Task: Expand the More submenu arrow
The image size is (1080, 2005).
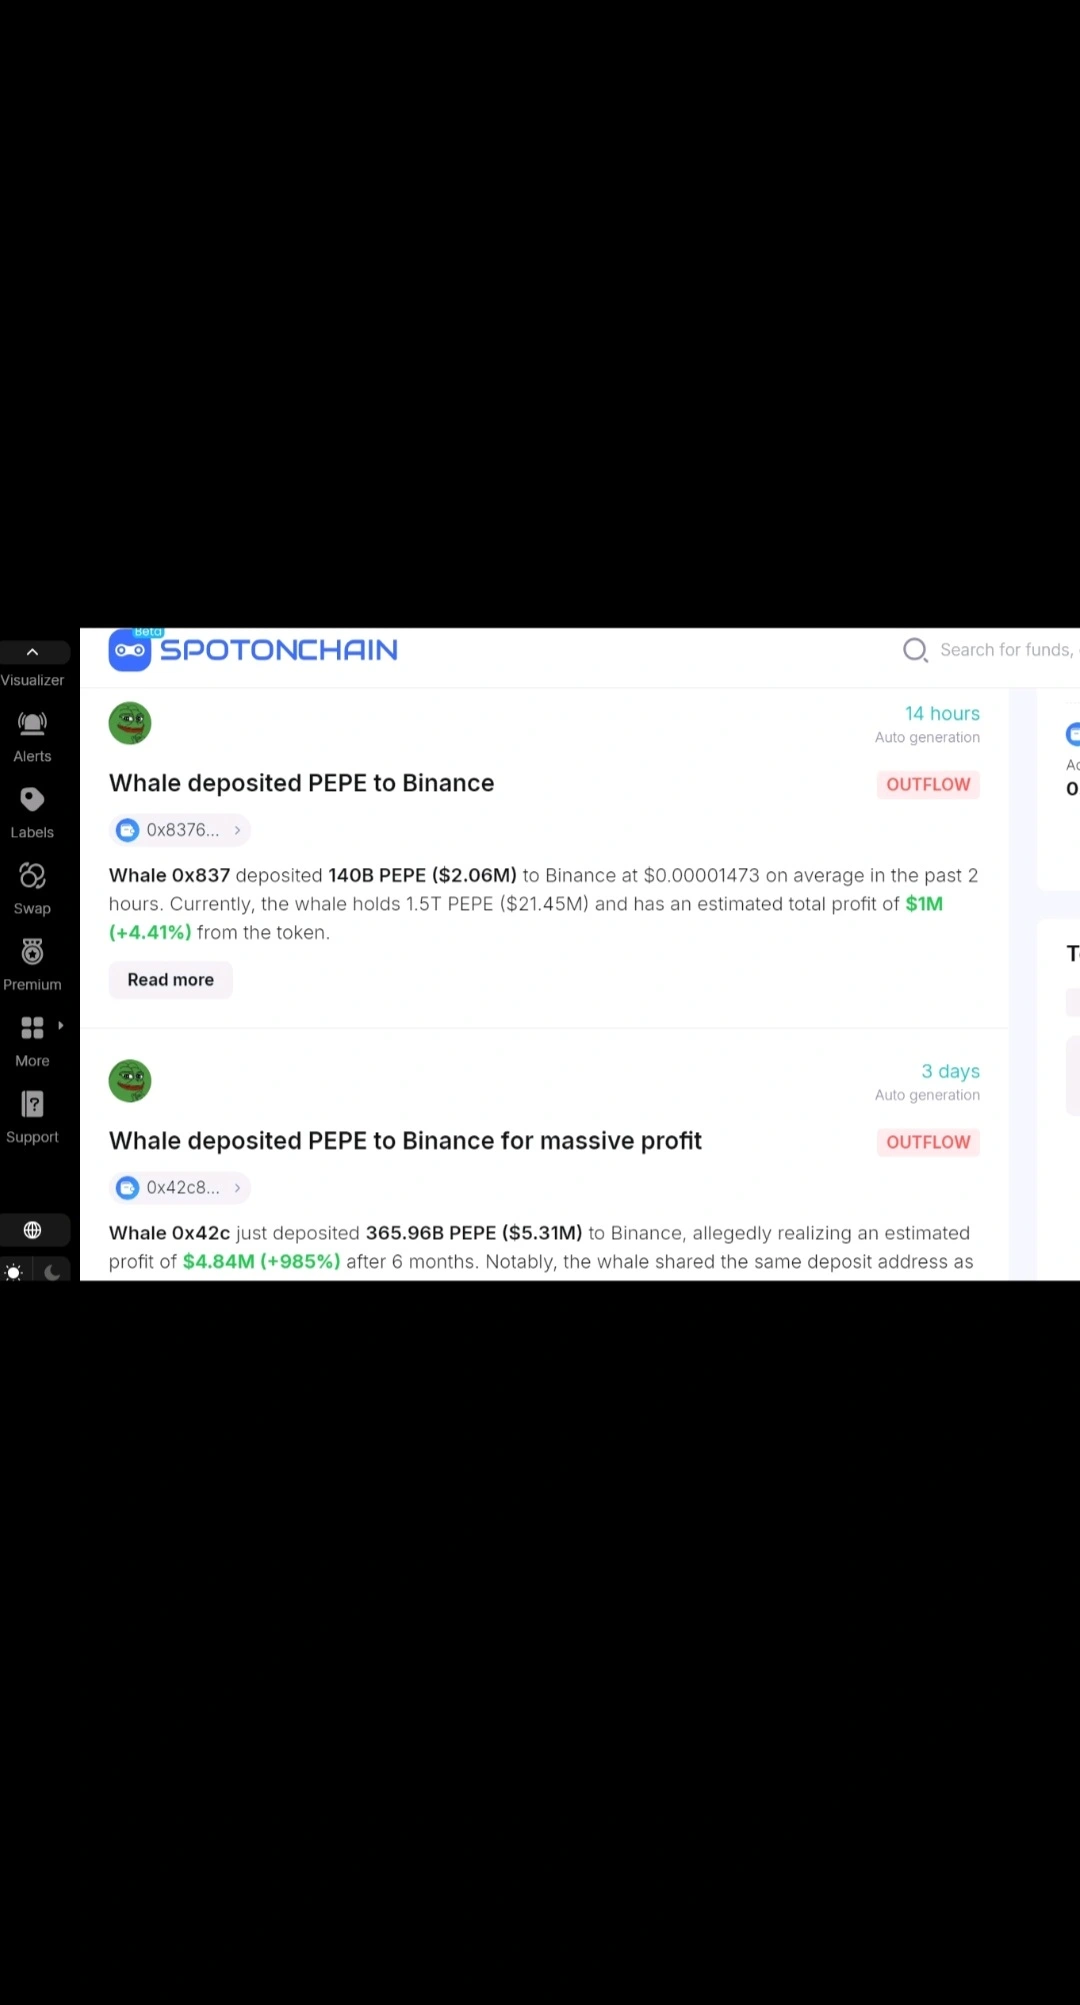Action: pos(60,1025)
